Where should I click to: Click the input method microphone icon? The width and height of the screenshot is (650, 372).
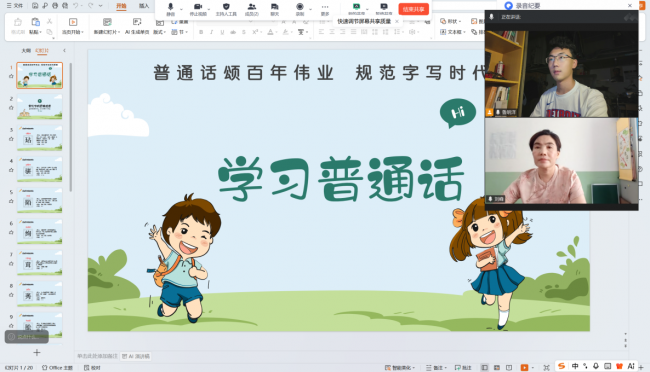pyautogui.click(x=596, y=366)
